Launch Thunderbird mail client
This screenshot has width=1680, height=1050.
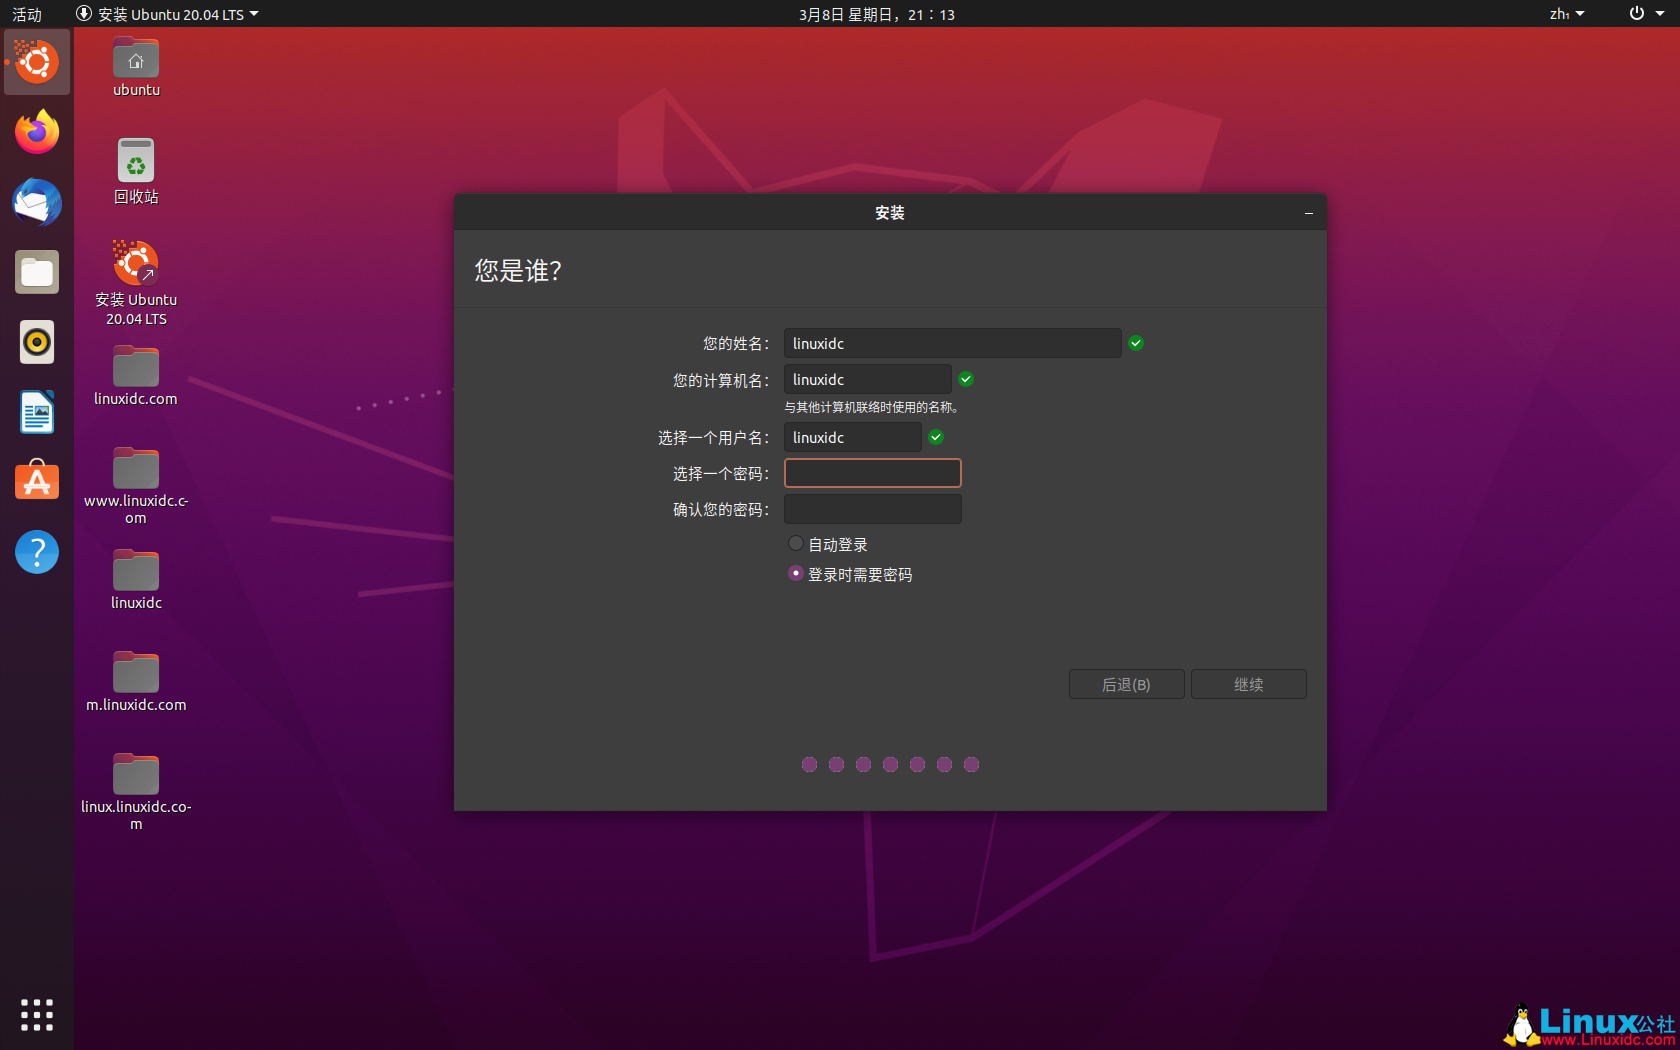point(36,202)
